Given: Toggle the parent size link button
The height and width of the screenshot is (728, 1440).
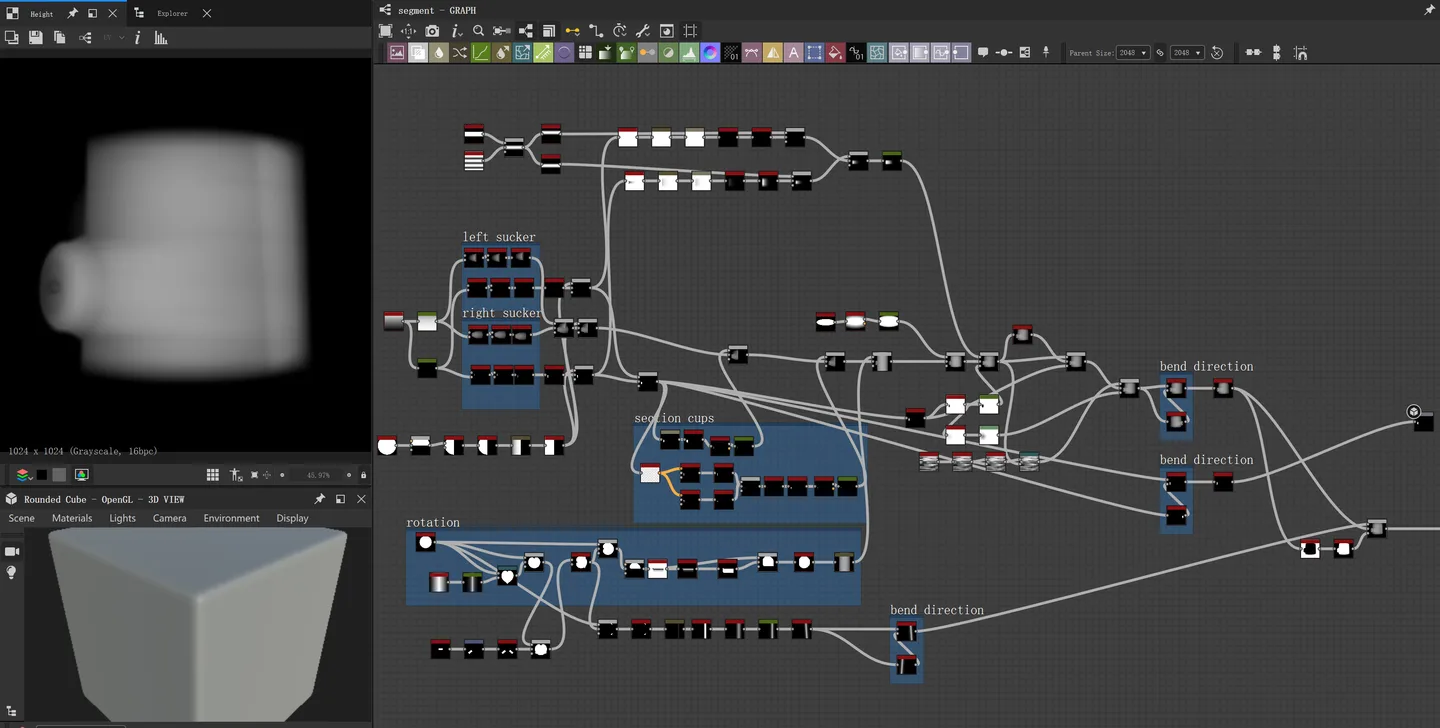Looking at the screenshot, I should point(1160,53).
